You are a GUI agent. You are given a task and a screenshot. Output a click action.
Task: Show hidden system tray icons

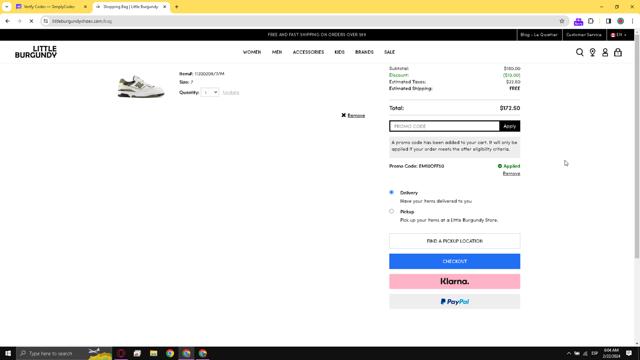569,353
